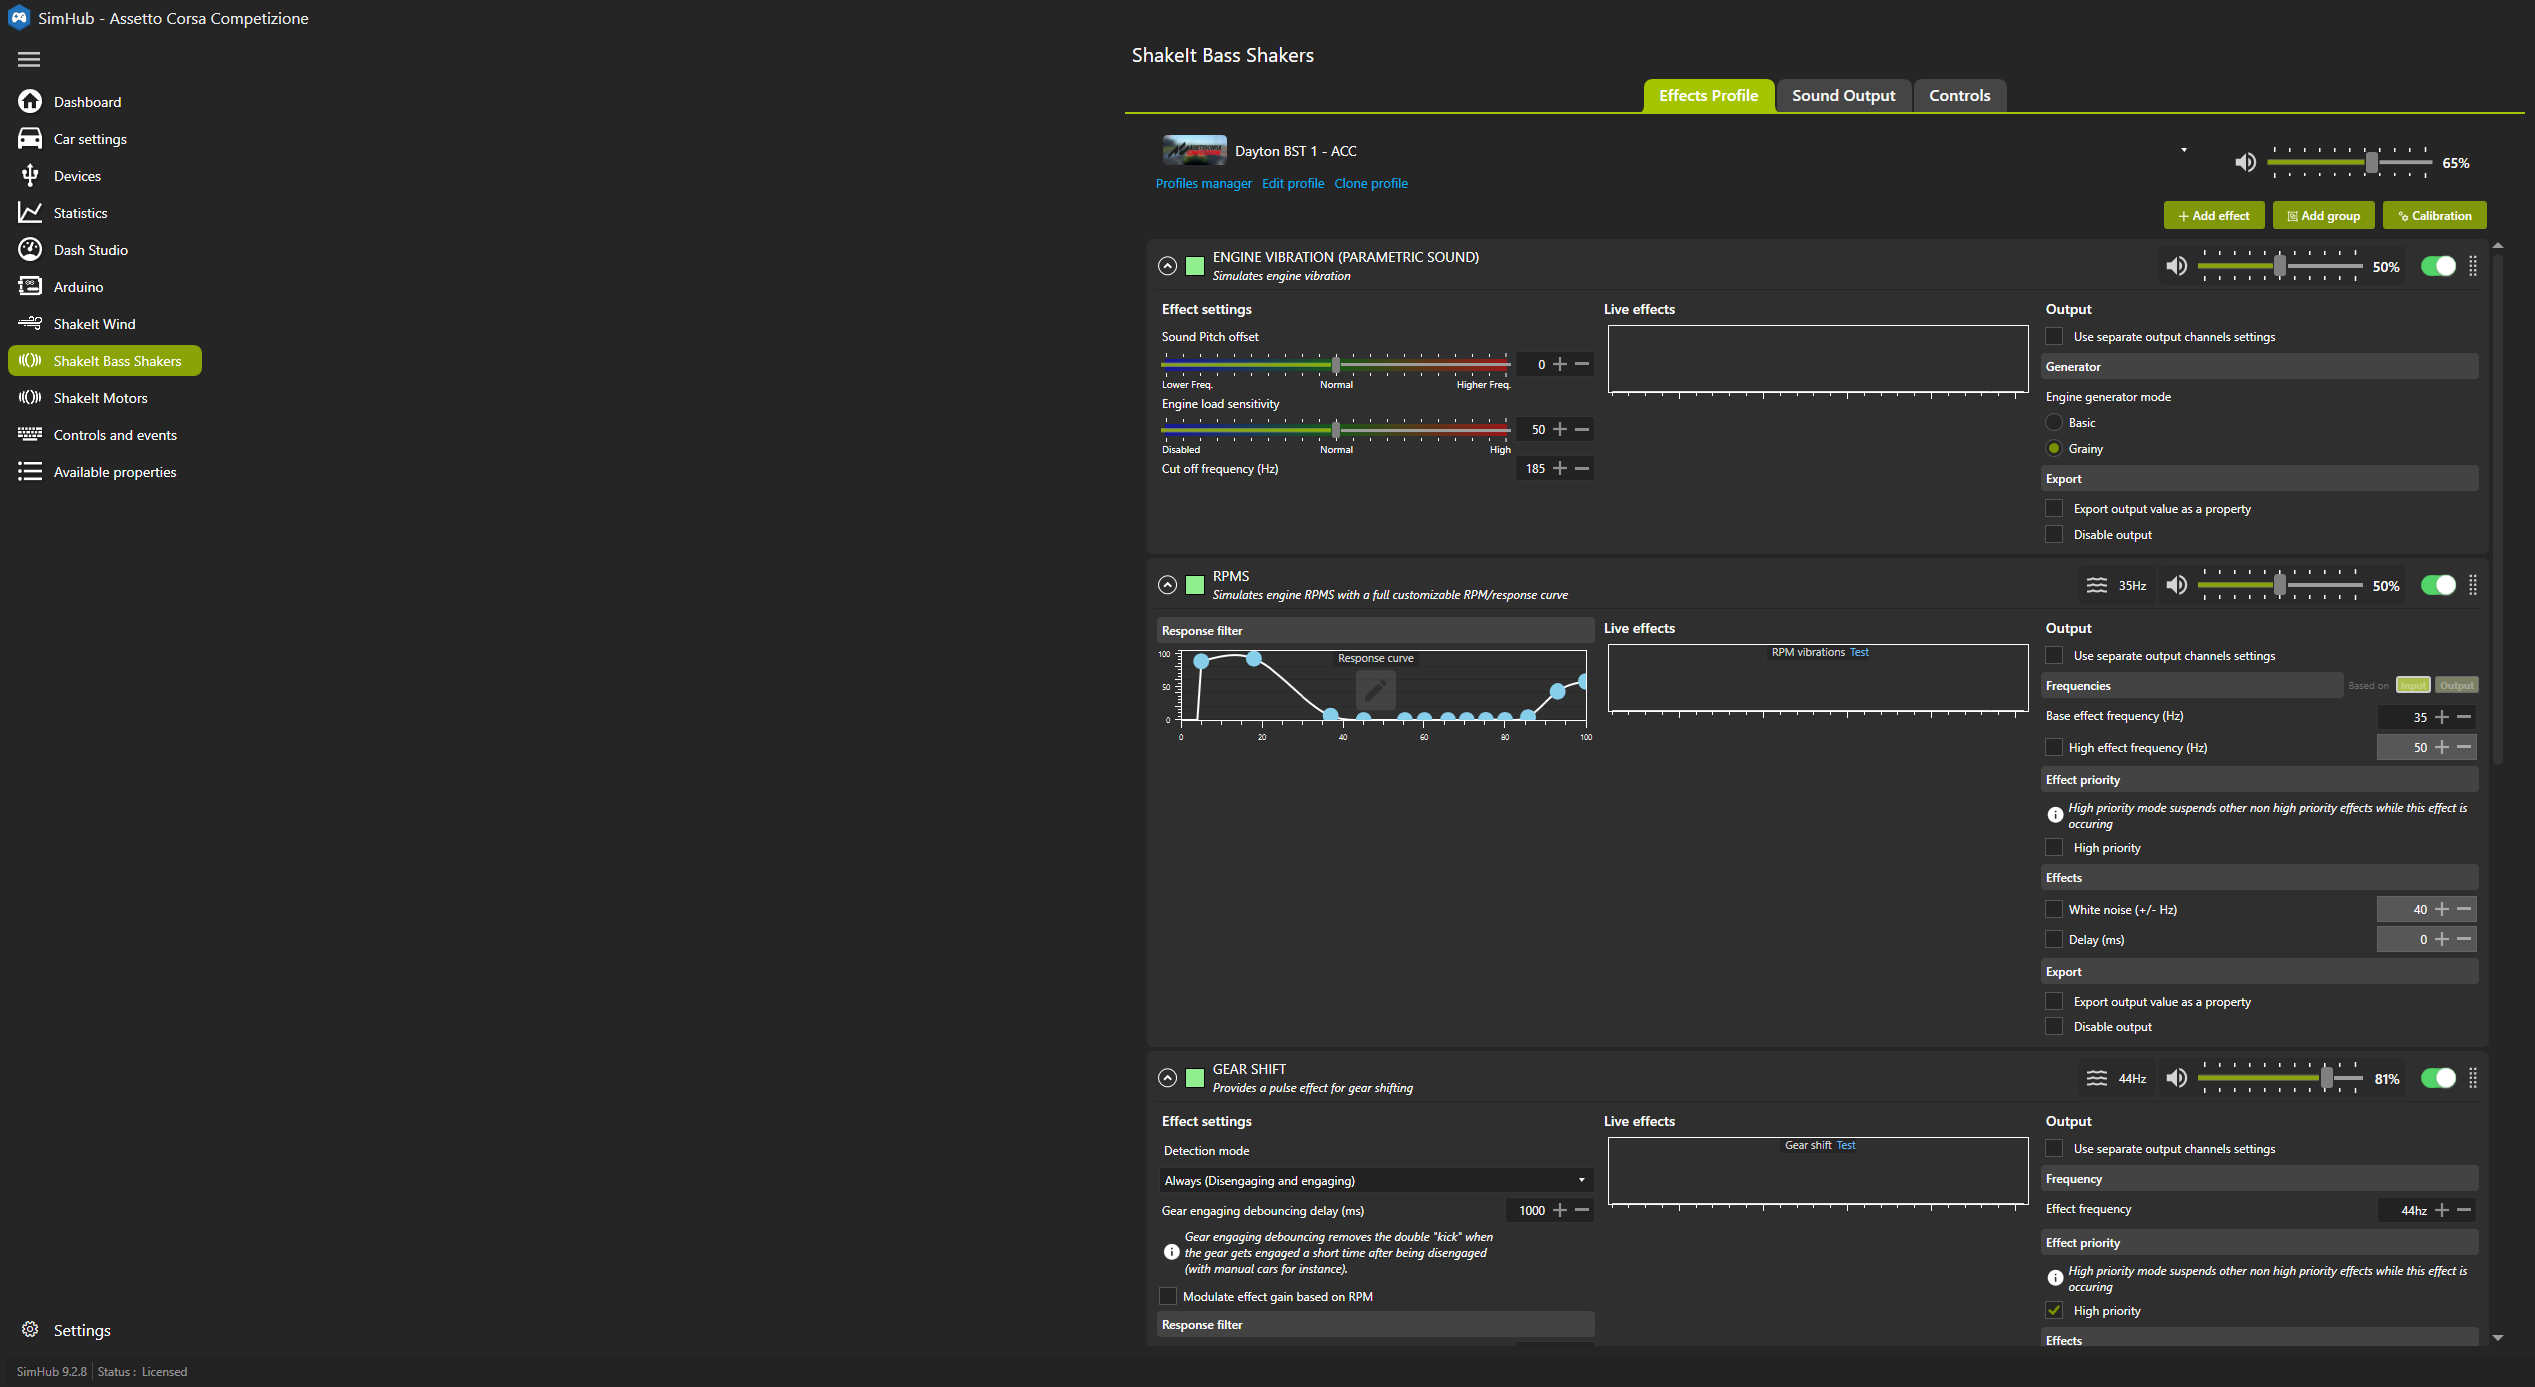2535x1387 pixels.
Task: Click Gear Shift 44Hz frequency wave icon
Action: coord(2097,1078)
